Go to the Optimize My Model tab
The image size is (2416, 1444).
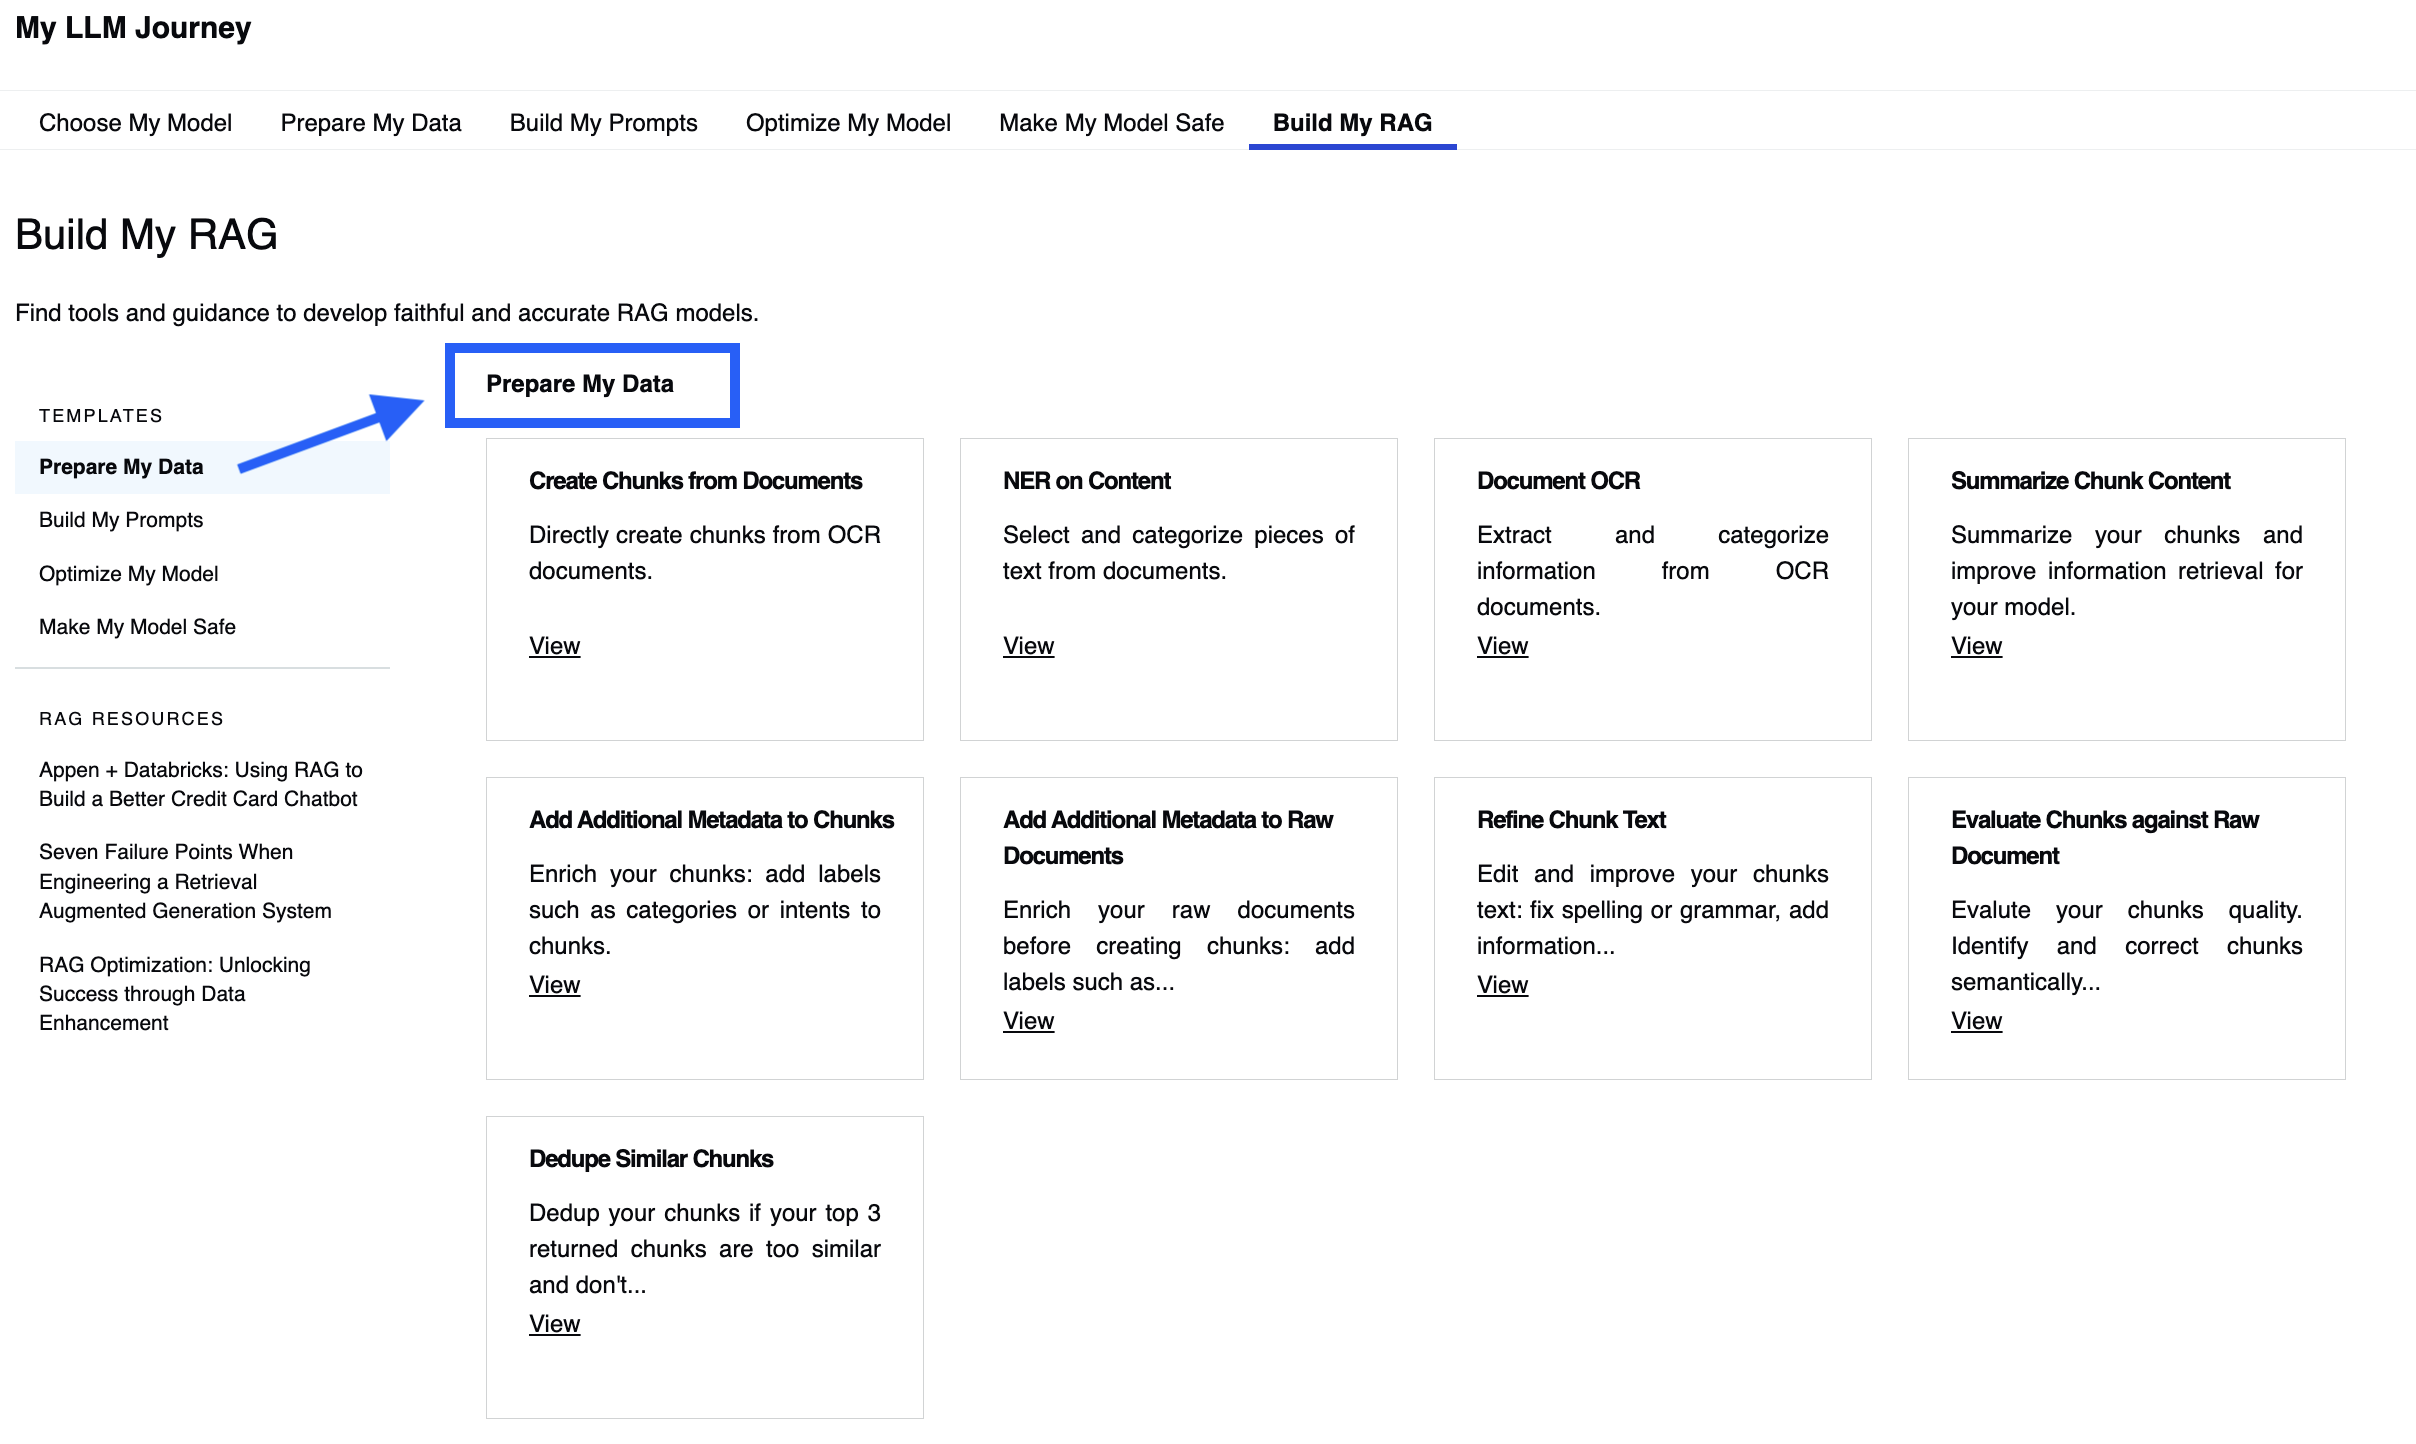point(848,123)
